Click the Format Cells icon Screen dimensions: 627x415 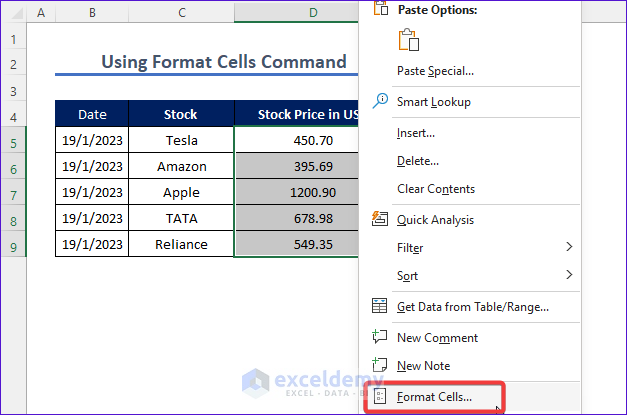pyautogui.click(x=380, y=397)
